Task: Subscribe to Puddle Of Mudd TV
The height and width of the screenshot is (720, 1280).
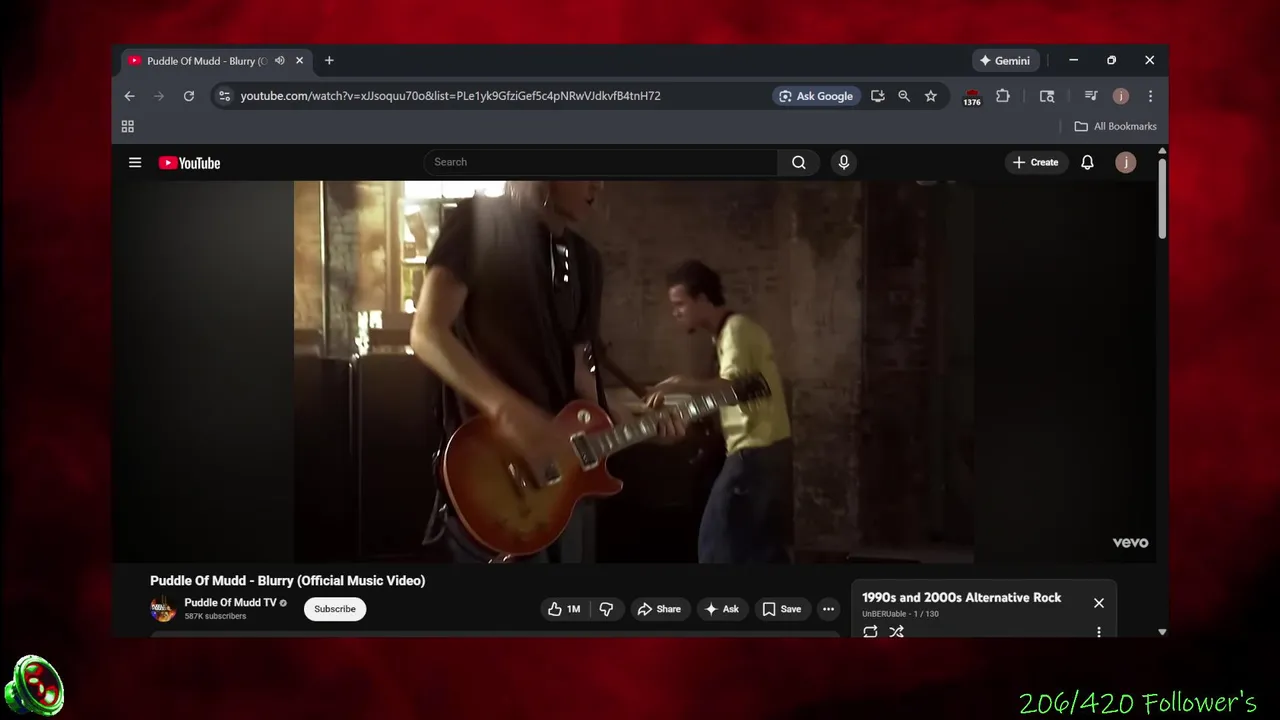Action: point(335,609)
